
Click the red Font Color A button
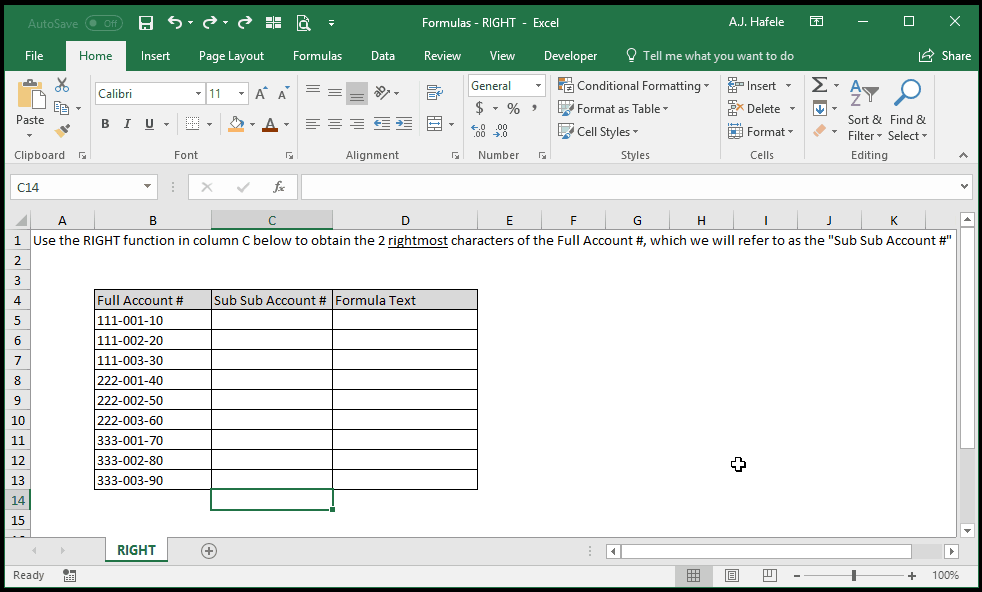270,123
